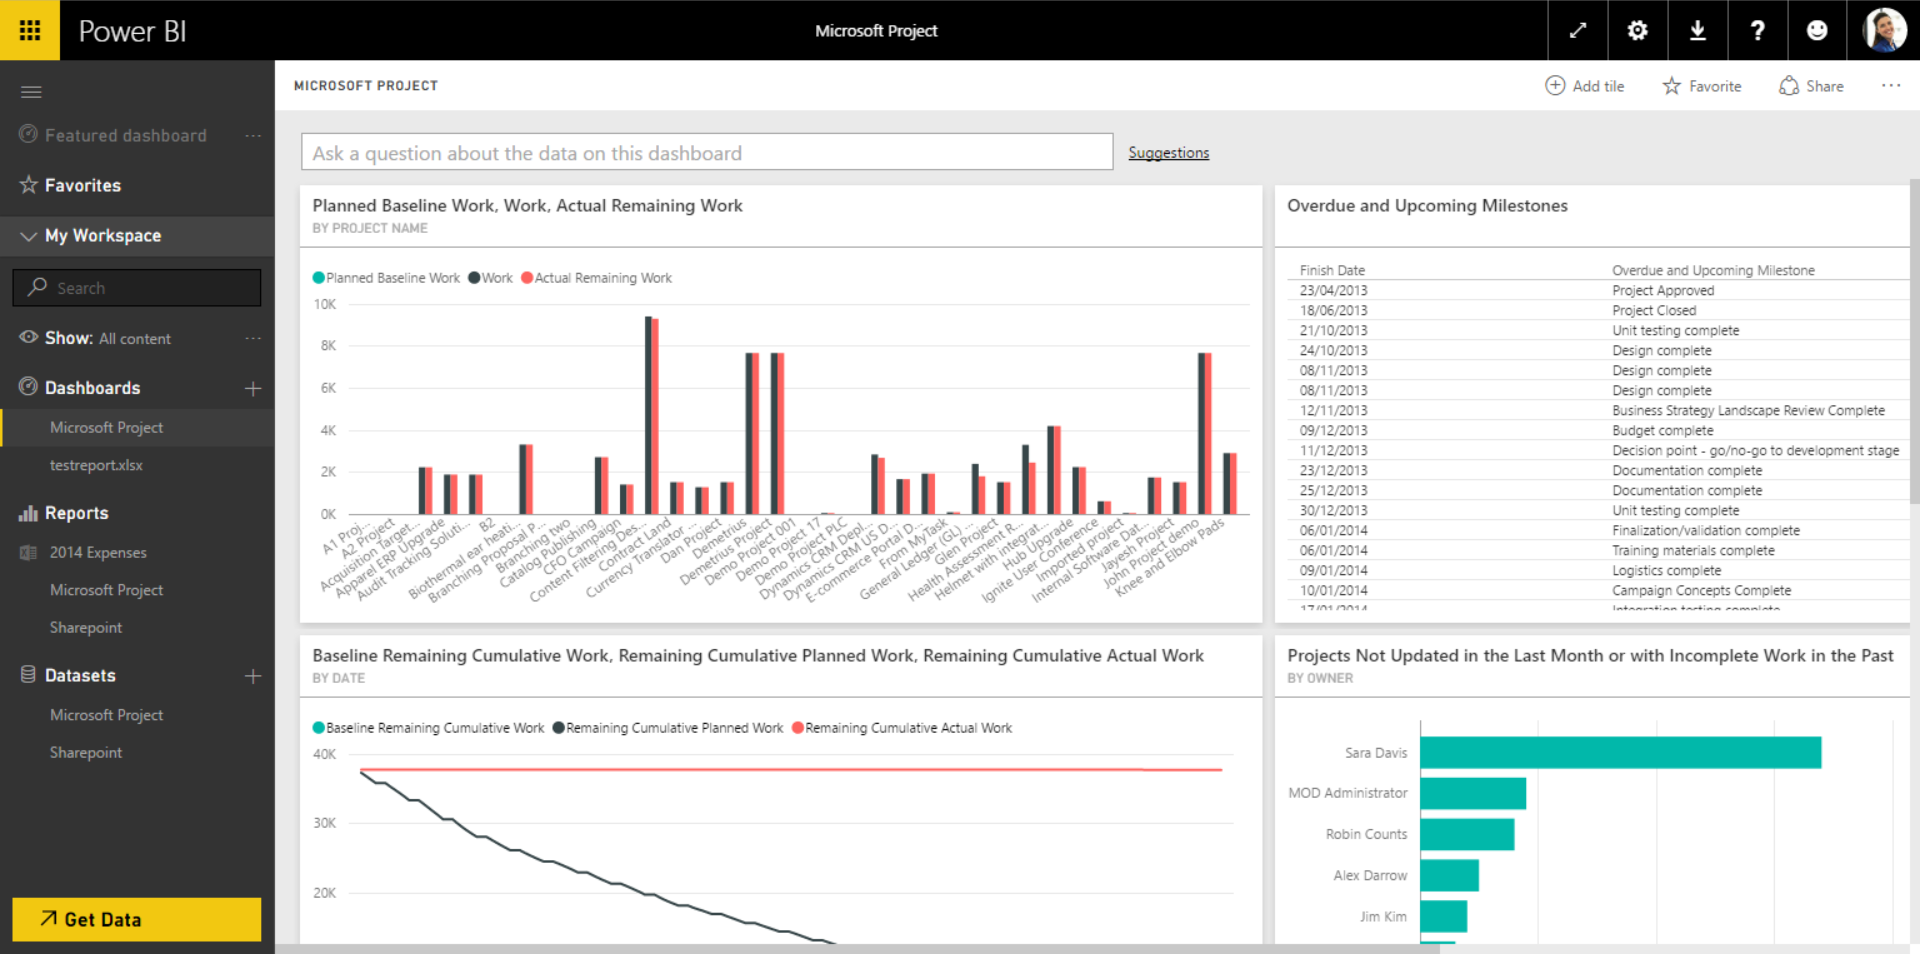The height and width of the screenshot is (954, 1920).
Task: Click the ask a question input box
Action: [x=707, y=152]
